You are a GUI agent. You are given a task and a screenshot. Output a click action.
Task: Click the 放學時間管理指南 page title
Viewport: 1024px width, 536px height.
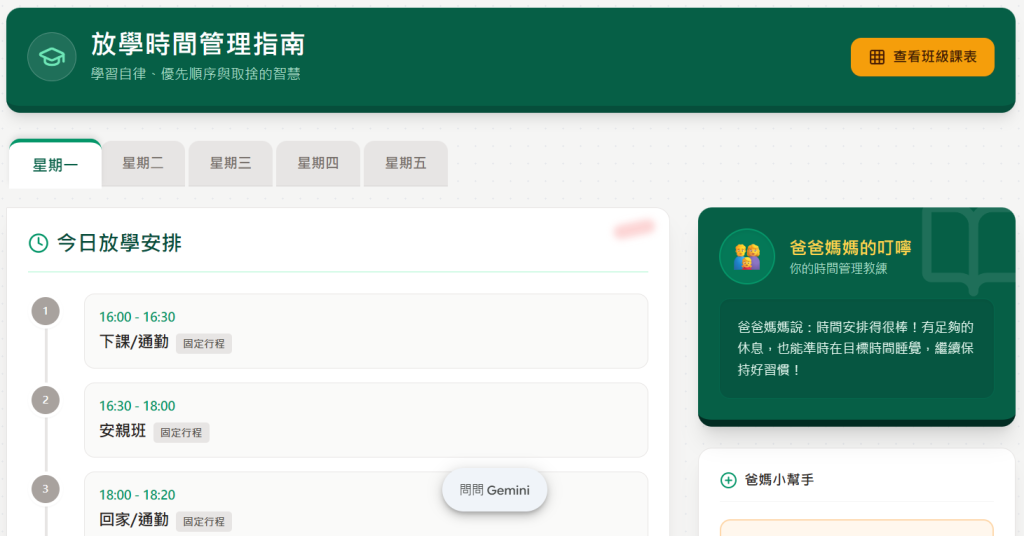click(197, 44)
